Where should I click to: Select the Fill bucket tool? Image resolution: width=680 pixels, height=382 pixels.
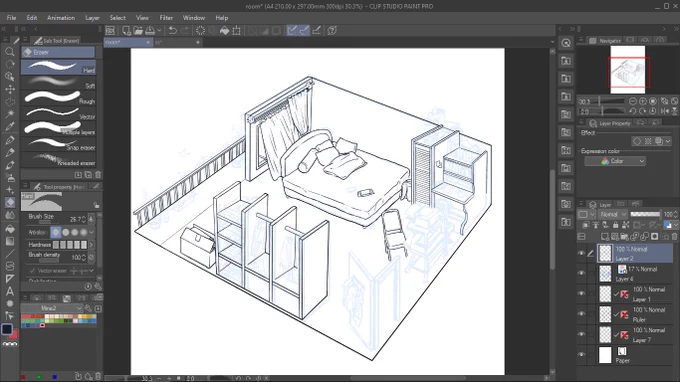tap(10, 229)
